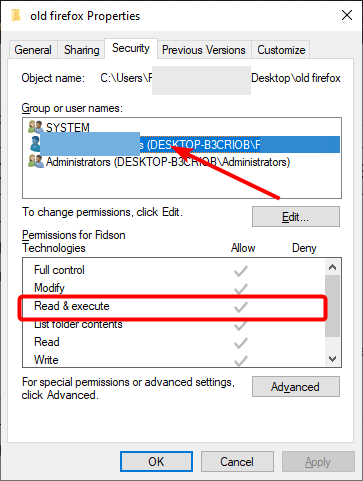Image resolution: width=363 pixels, height=481 pixels.
Task: Click the Edit... permissions button
Action: [296, 217]
